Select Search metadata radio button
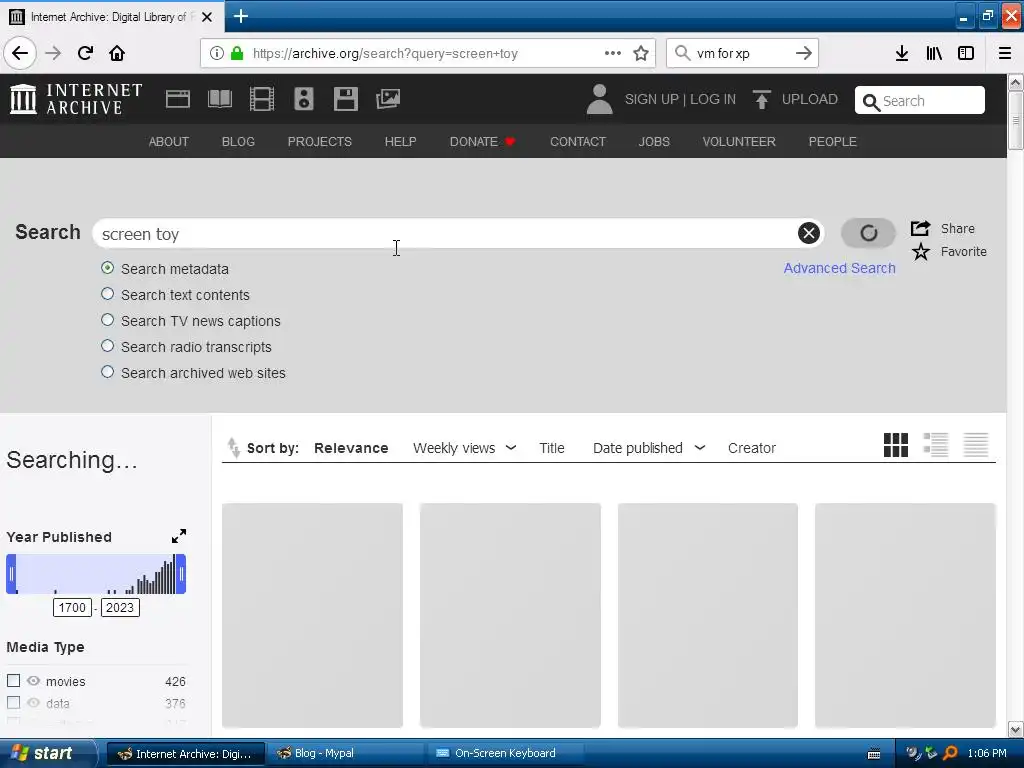 (108, 268)
